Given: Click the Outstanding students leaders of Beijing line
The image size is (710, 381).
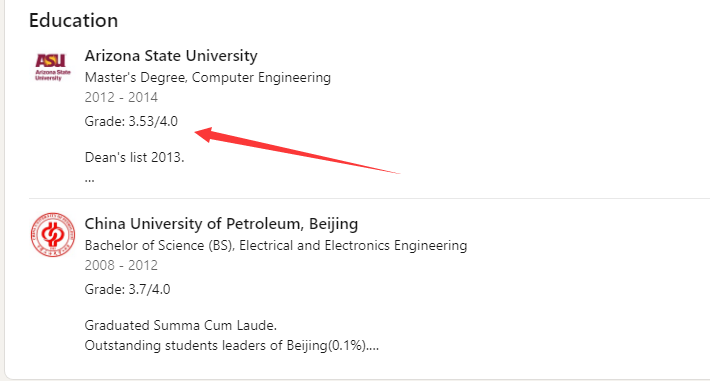Looking at the screenshot, I should pyautogui.click(x=232, y=346).
